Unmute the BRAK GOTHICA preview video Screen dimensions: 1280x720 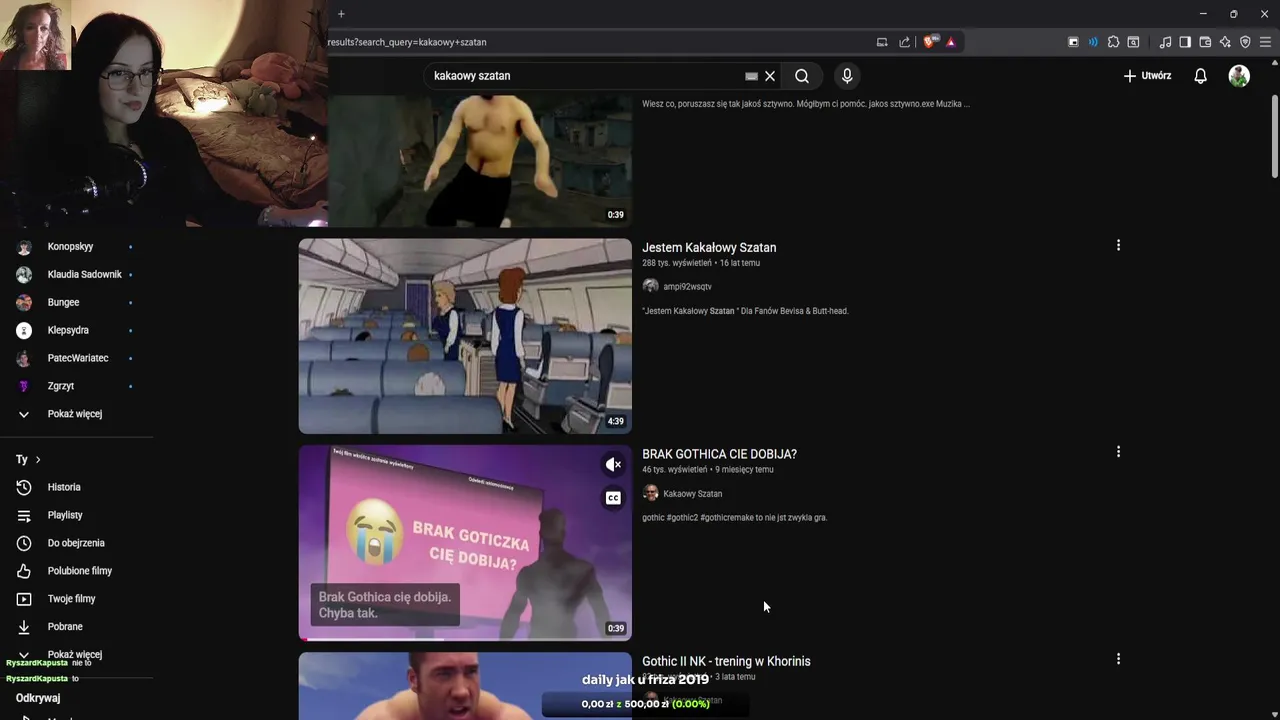[x=613, y=464]
